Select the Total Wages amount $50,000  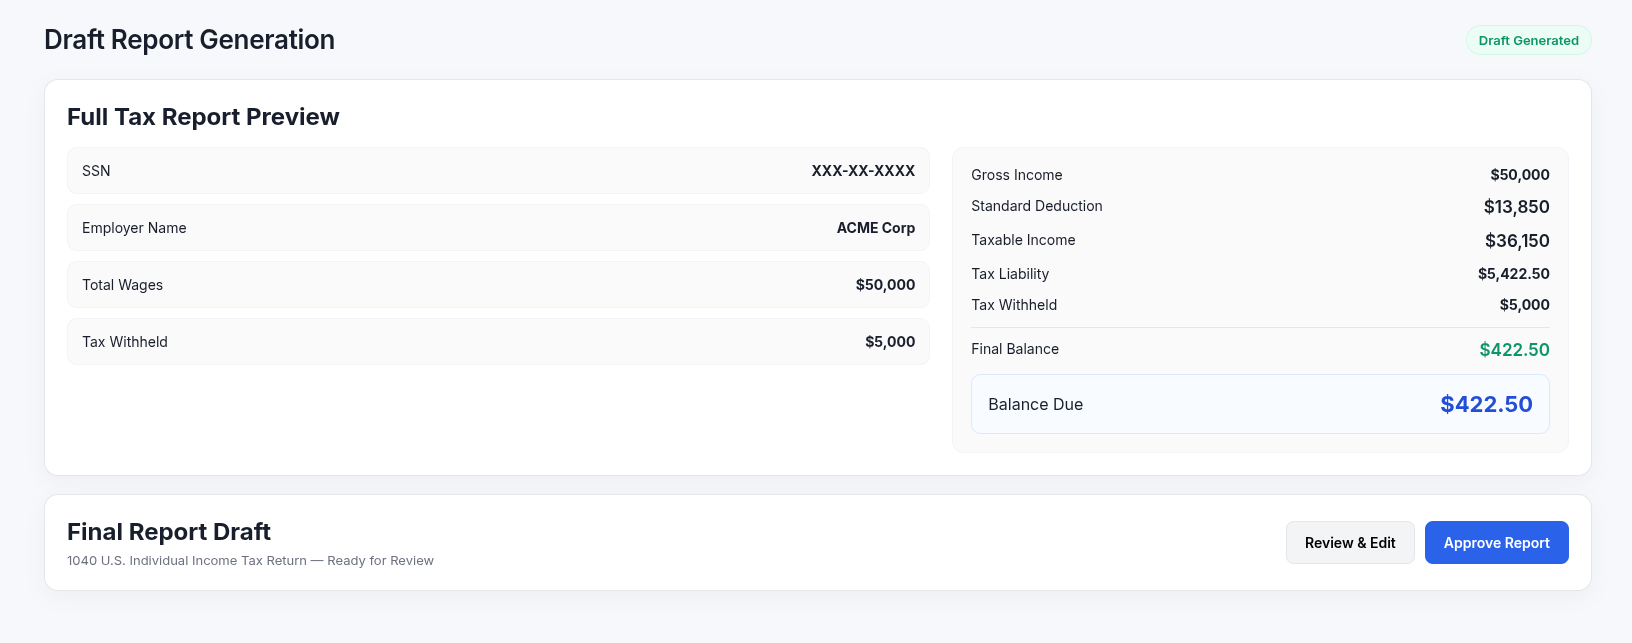[885, 285]
